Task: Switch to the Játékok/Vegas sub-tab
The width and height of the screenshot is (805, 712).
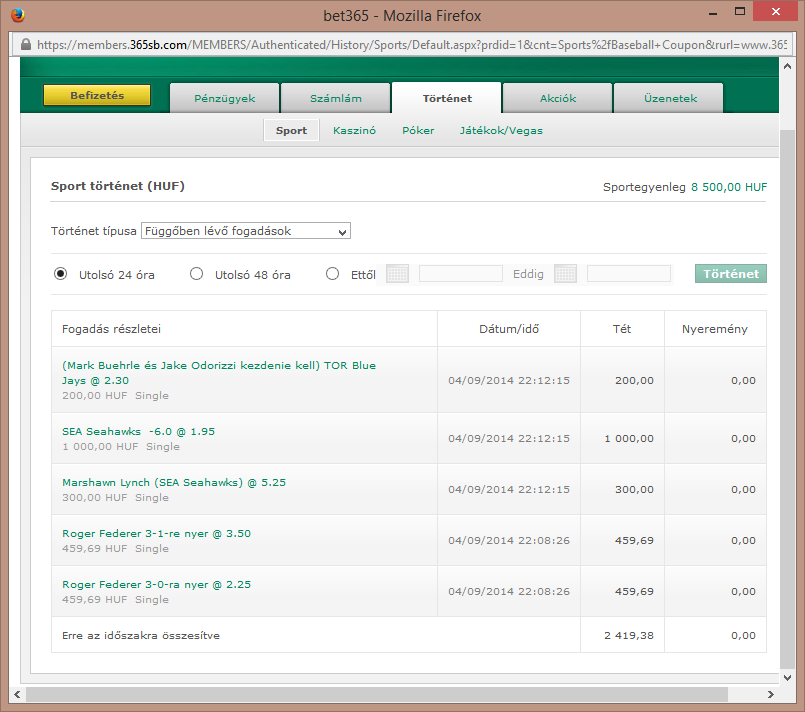Action: click(501, 130)
